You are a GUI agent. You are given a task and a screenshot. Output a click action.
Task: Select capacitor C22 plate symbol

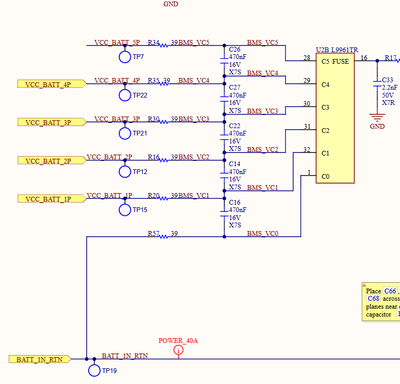coord(224,137)
